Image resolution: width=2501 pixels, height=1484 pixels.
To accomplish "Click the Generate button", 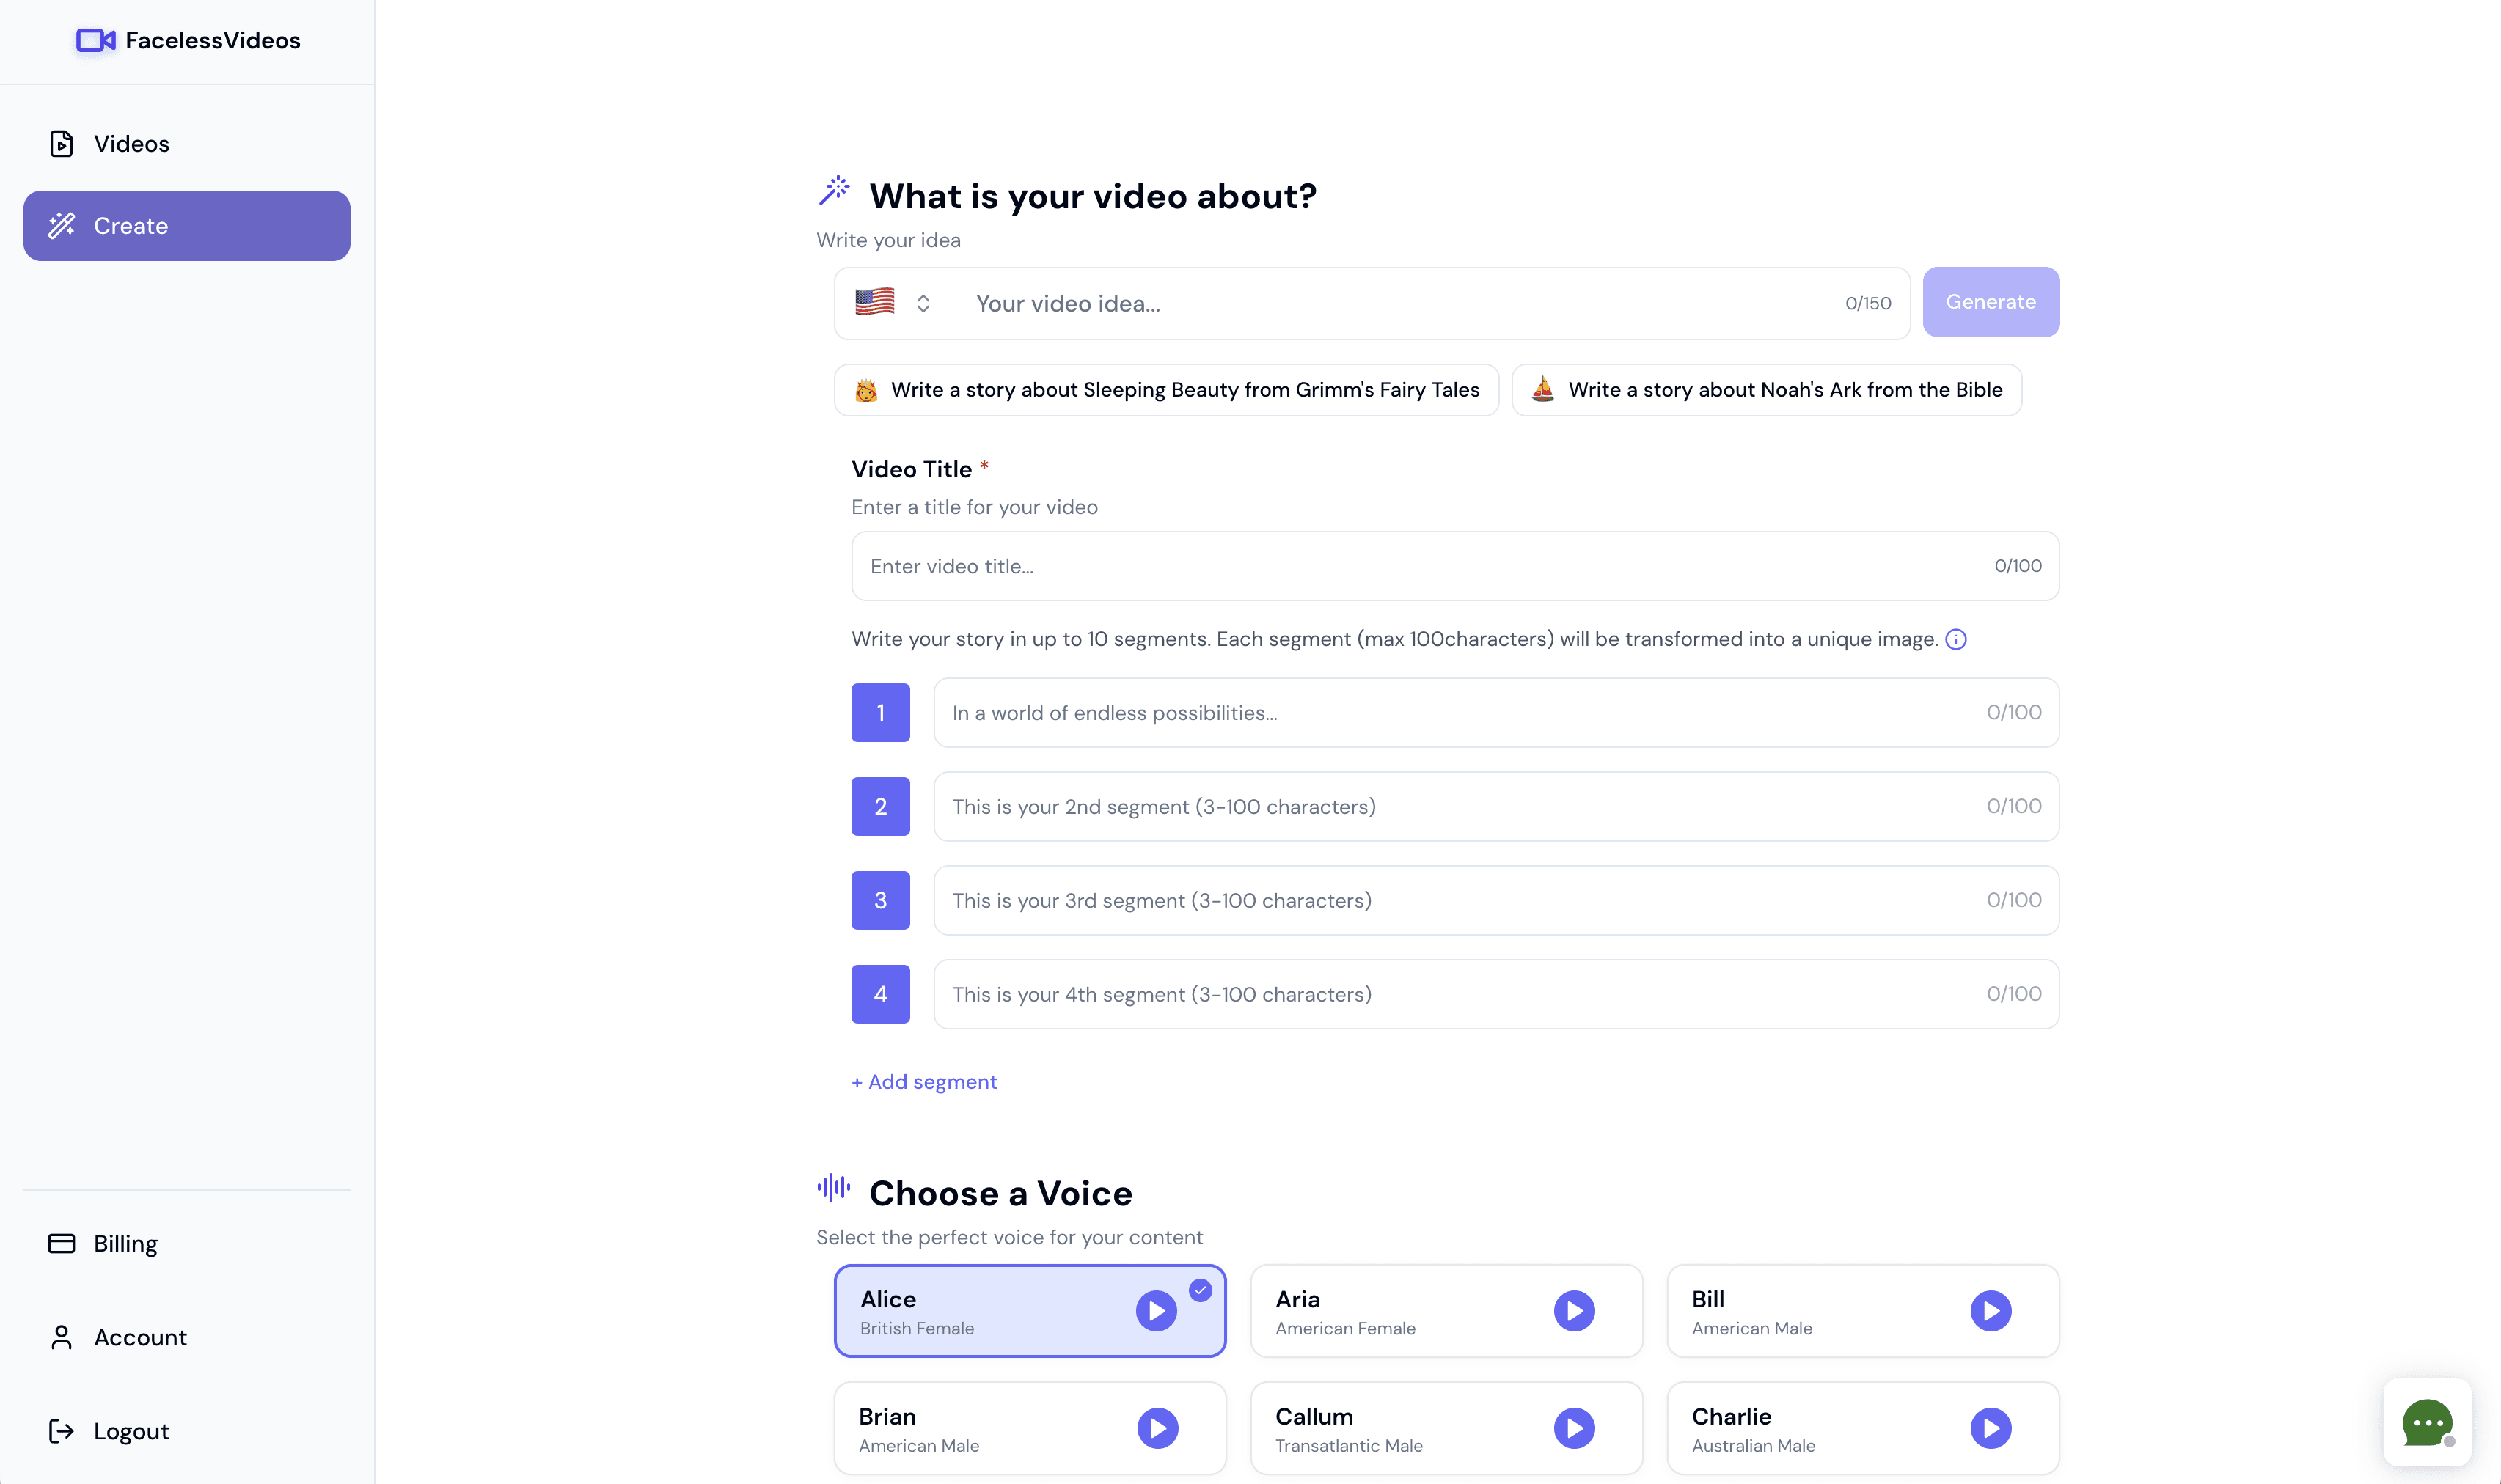I will tap(1990, 302).
